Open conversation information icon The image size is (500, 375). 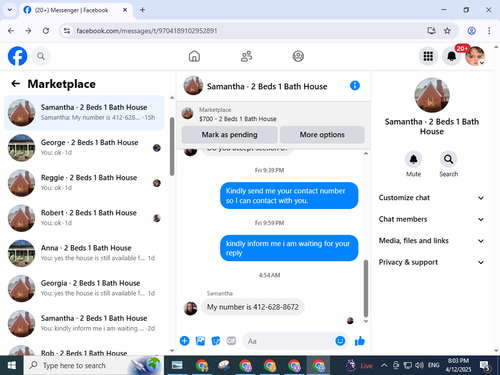[x=355, y=86]
